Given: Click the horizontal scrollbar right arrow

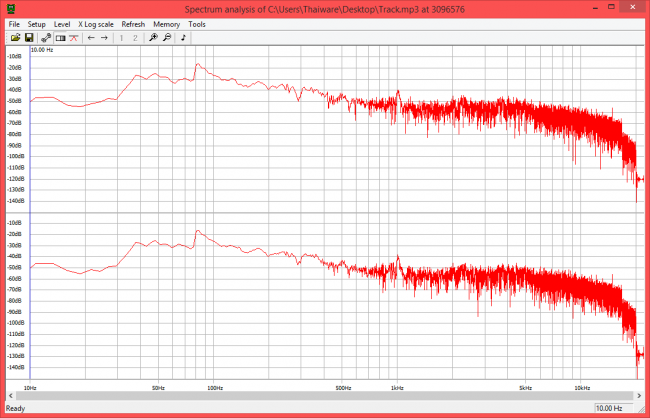Looking at the screenshot, I should 639,396.
